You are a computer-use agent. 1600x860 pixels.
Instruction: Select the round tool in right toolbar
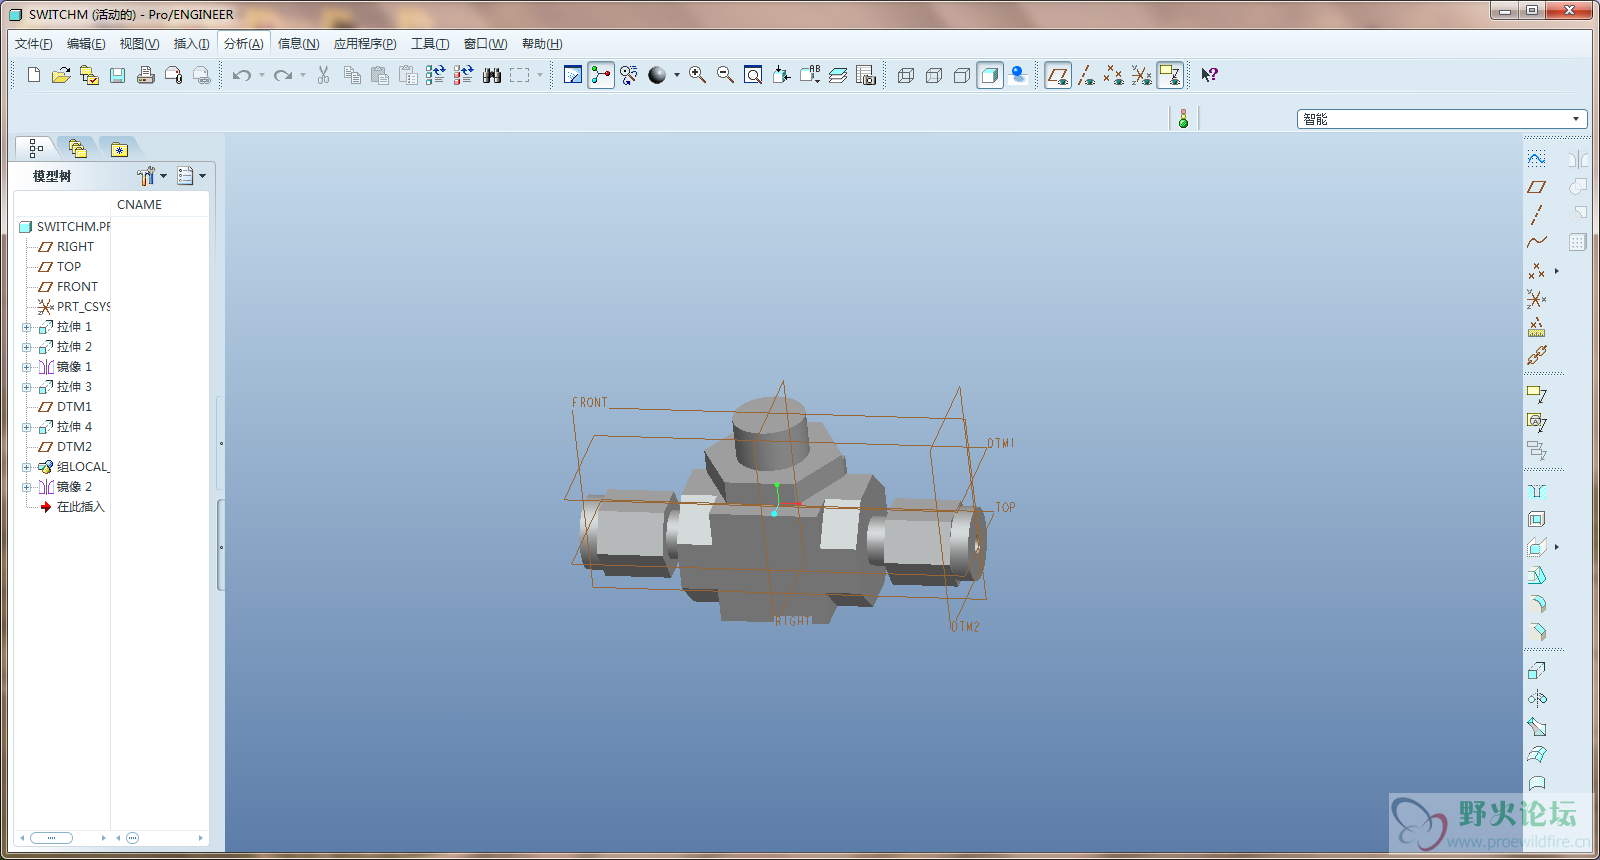coord(1537,604)
